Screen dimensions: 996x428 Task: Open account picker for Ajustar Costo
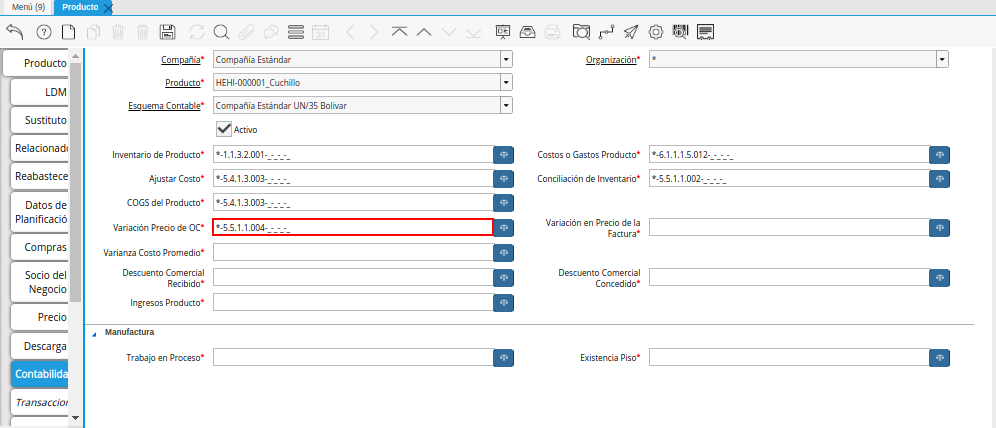[x=504, y=178]
